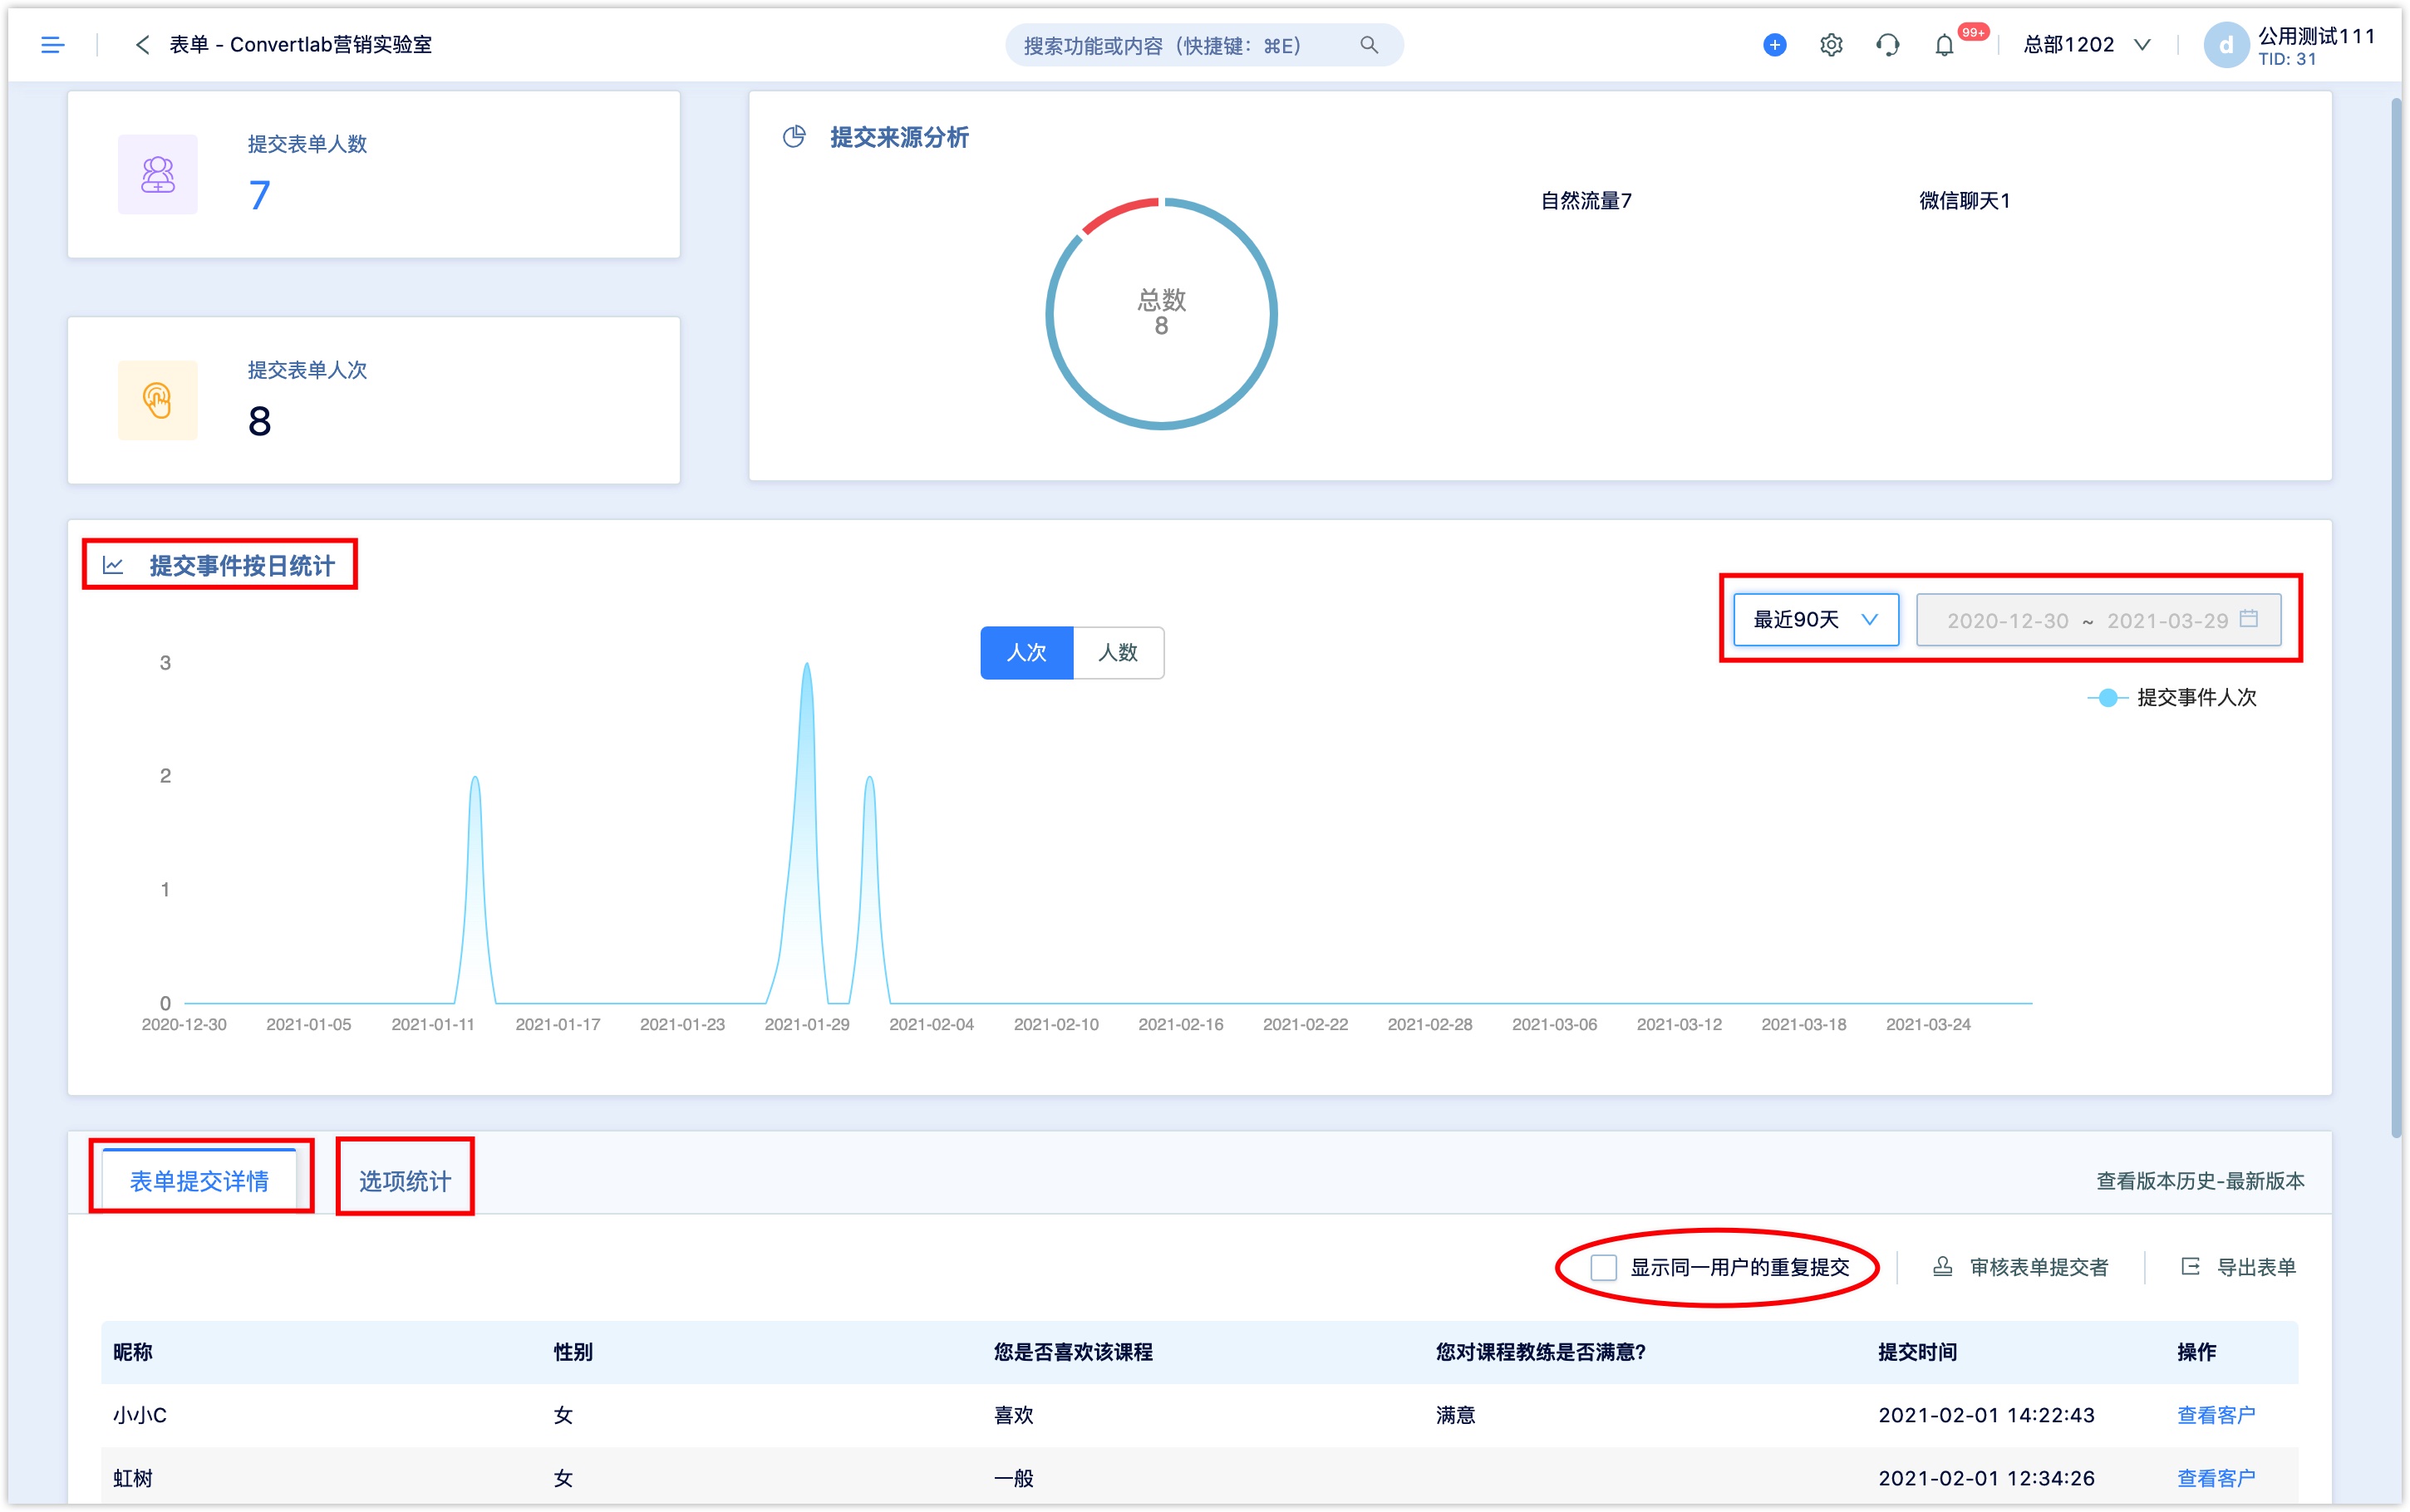Click the 提交时间 column header
2410x1512 pixels.
[1917, 1352]
